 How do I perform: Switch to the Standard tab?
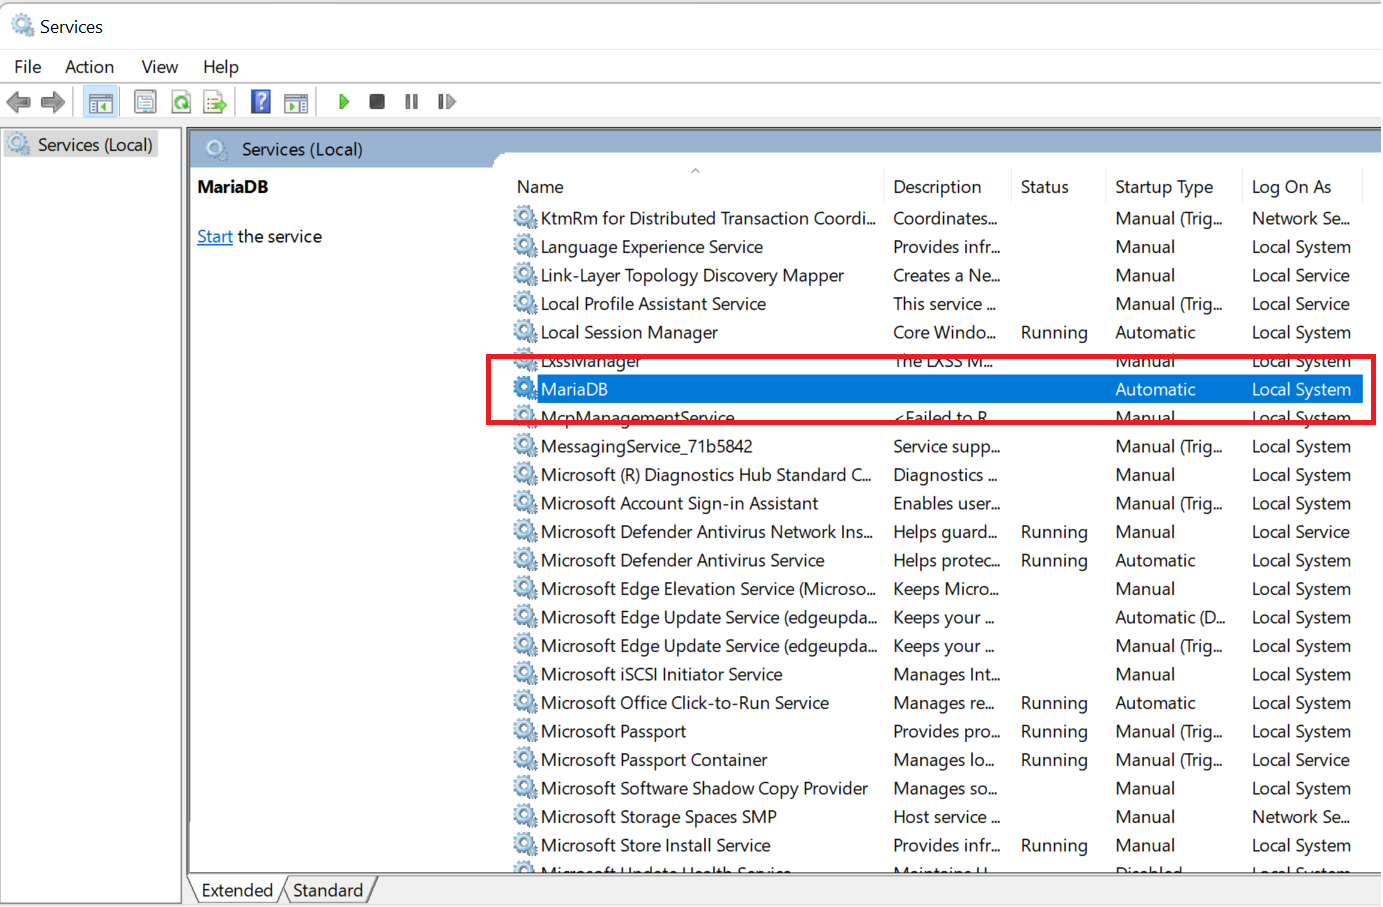328,890
